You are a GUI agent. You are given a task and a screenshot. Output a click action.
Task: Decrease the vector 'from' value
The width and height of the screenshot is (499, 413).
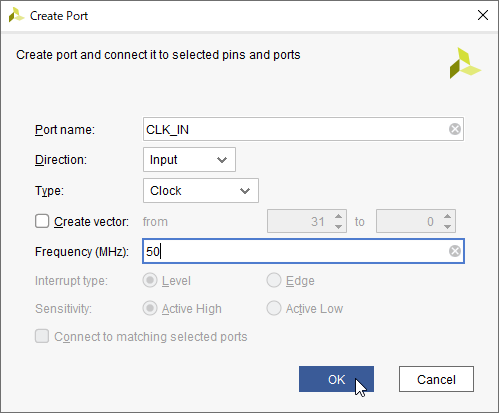[338, 227]
